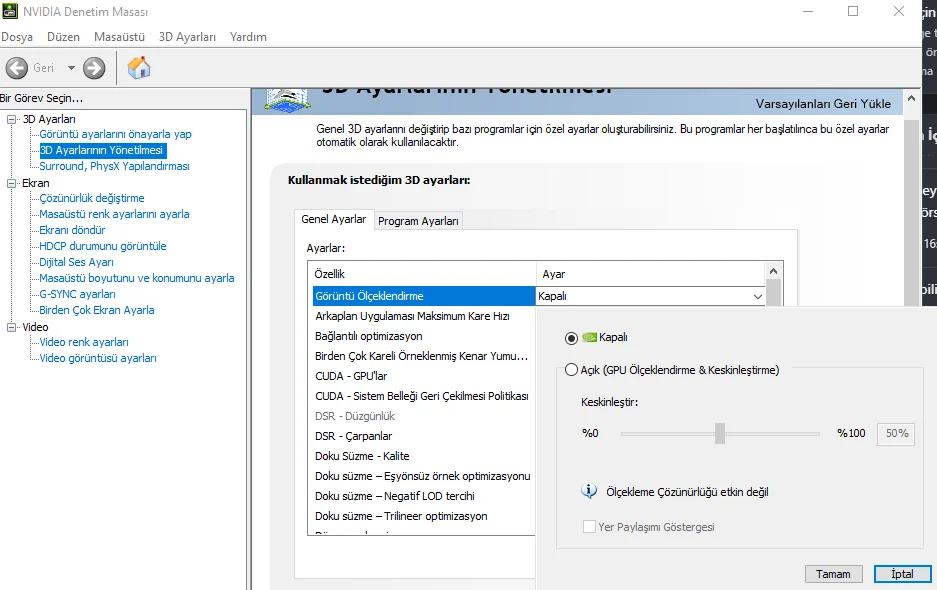Viewport: 937px width, 590px height.
Task: Click the Keskinleştir slider thumb
Action: click(720, 433)
